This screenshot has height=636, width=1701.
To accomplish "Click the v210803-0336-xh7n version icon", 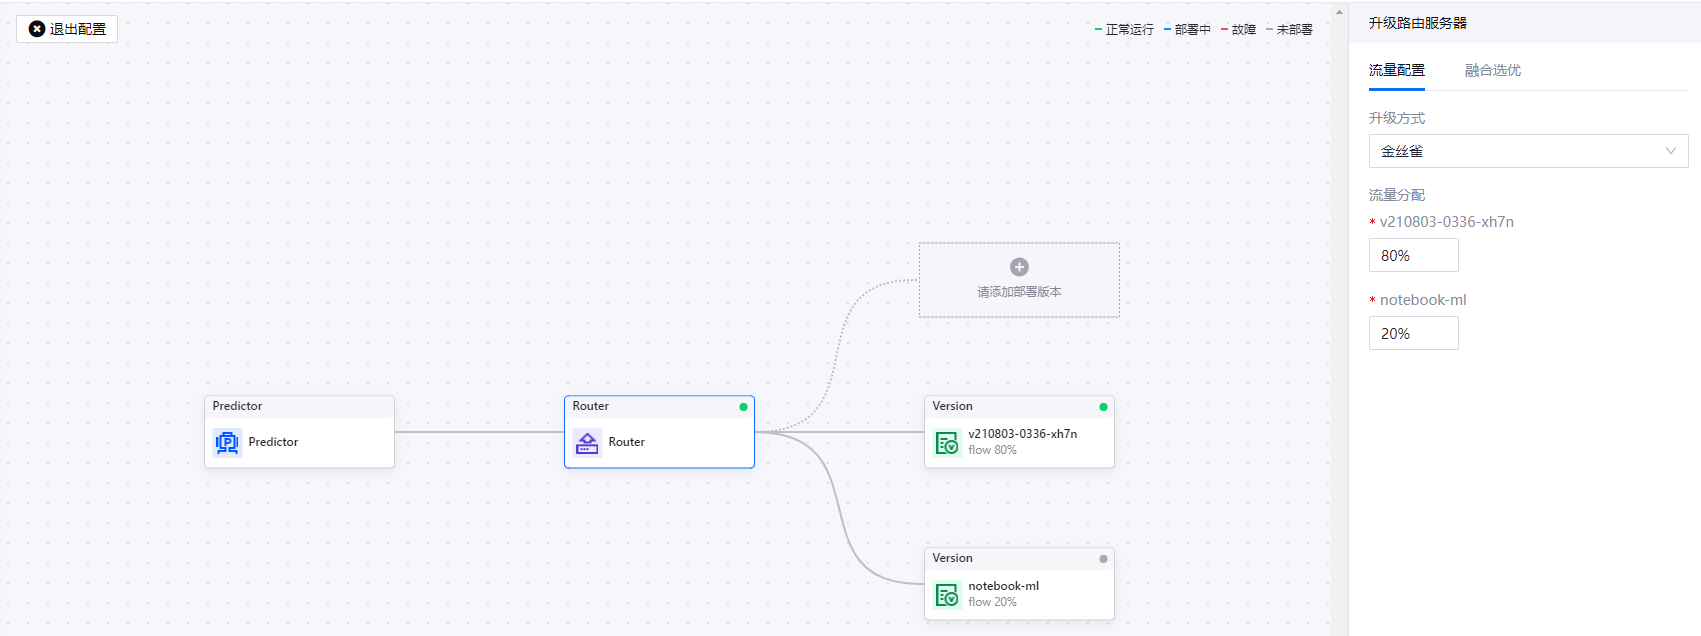I will (x=946, y=442).
